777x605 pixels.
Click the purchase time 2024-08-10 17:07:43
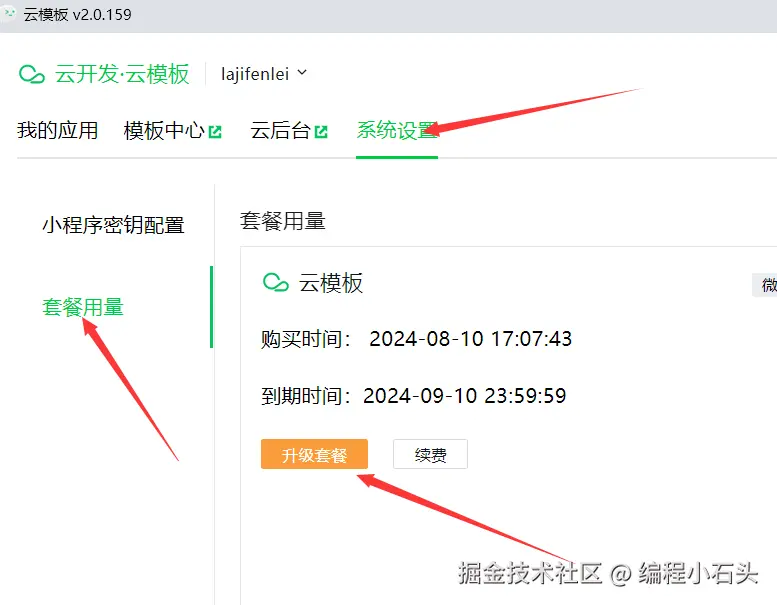[471, 339]
